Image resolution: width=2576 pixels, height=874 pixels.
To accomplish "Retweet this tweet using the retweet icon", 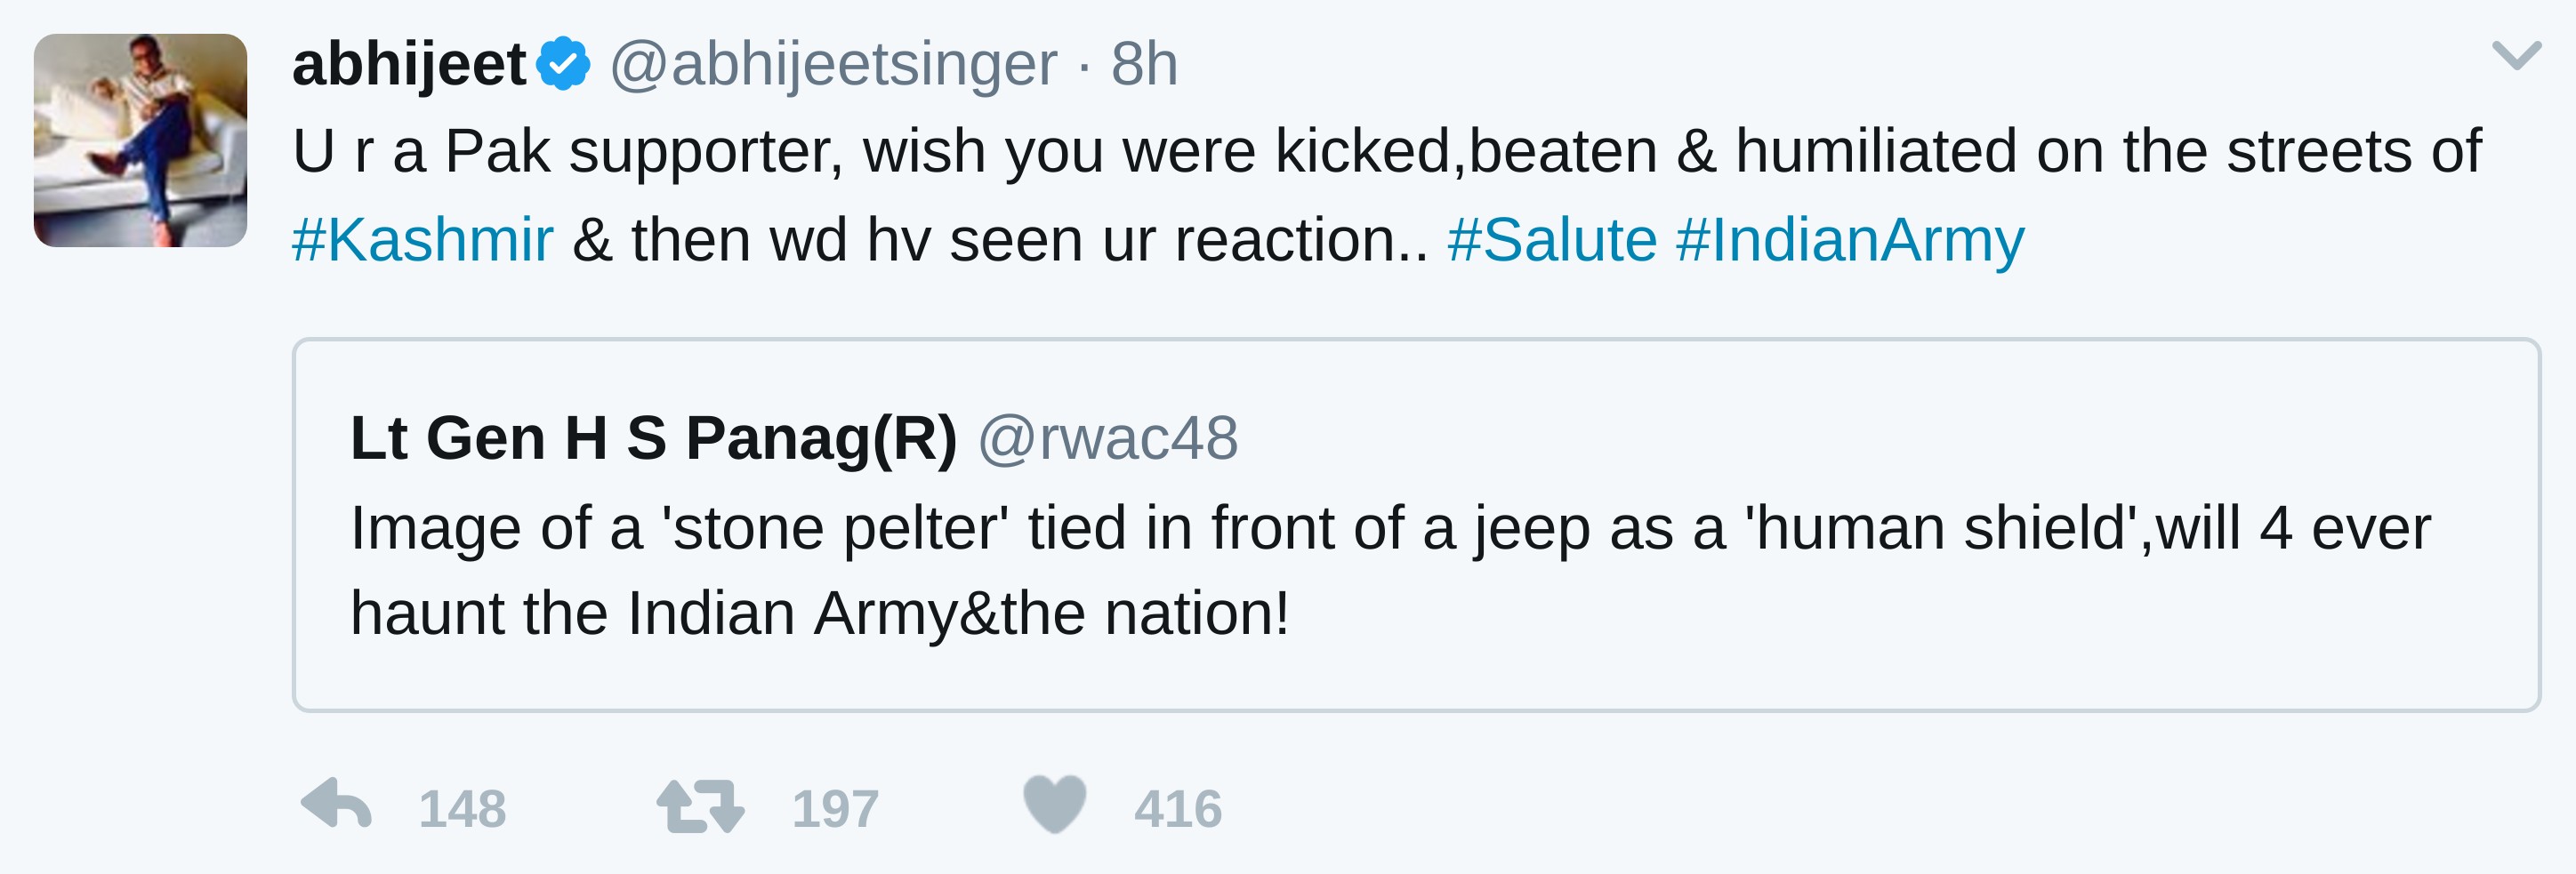I will pyautogui.click(x=700, y=806).
